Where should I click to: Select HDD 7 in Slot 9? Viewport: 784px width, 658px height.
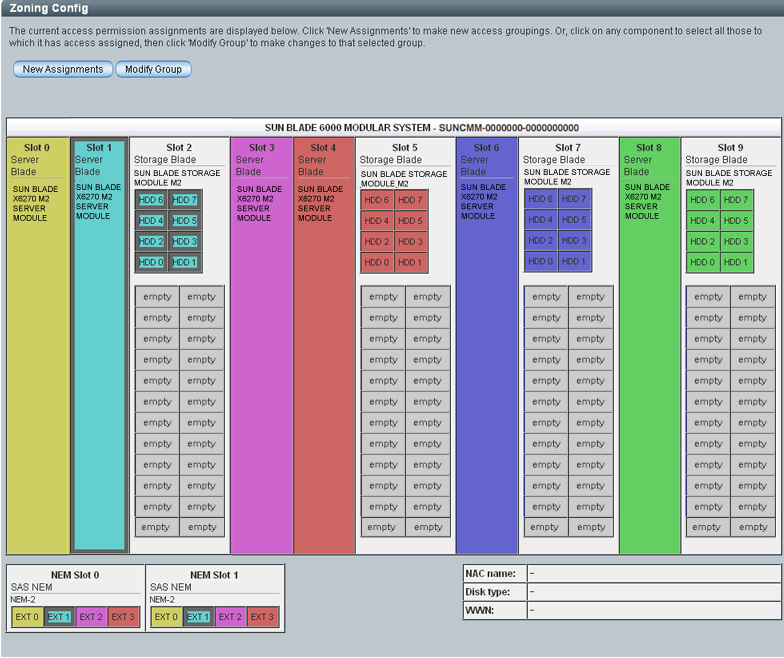pos(736,200)
